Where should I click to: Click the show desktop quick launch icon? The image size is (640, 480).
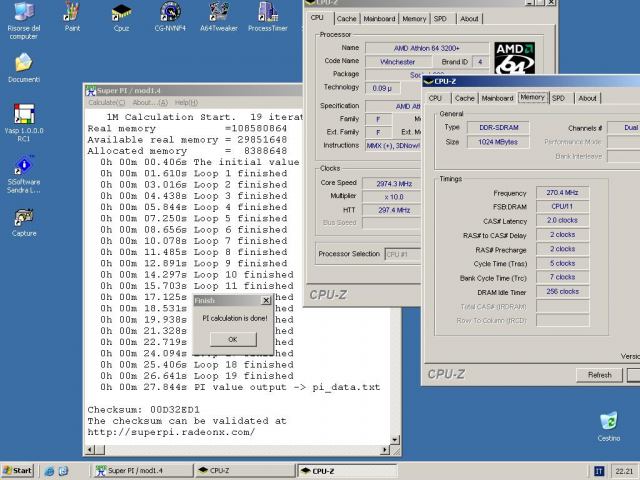[x=64, y=471]
